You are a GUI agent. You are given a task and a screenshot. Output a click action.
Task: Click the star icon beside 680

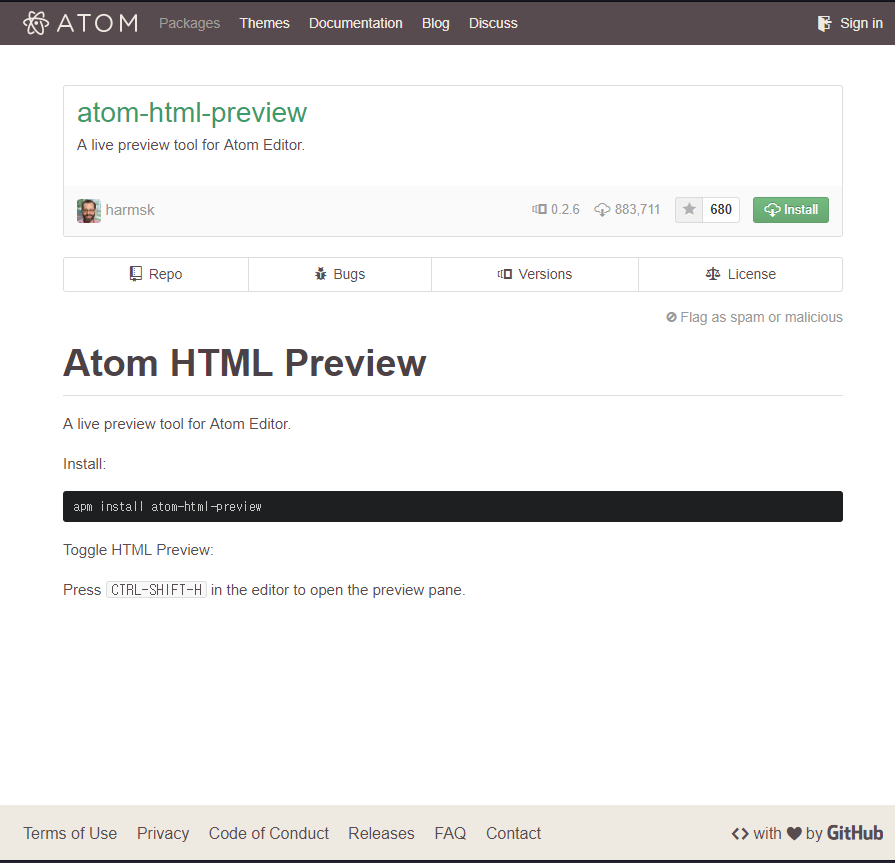689,209
